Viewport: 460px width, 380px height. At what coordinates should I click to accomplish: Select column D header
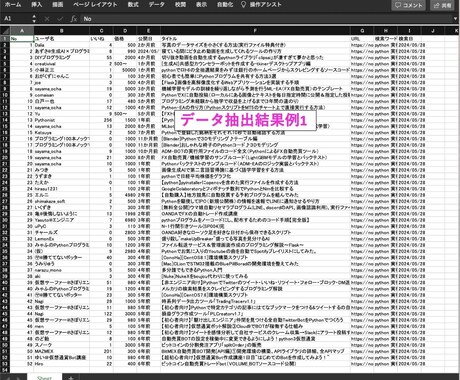coord(125,31)
